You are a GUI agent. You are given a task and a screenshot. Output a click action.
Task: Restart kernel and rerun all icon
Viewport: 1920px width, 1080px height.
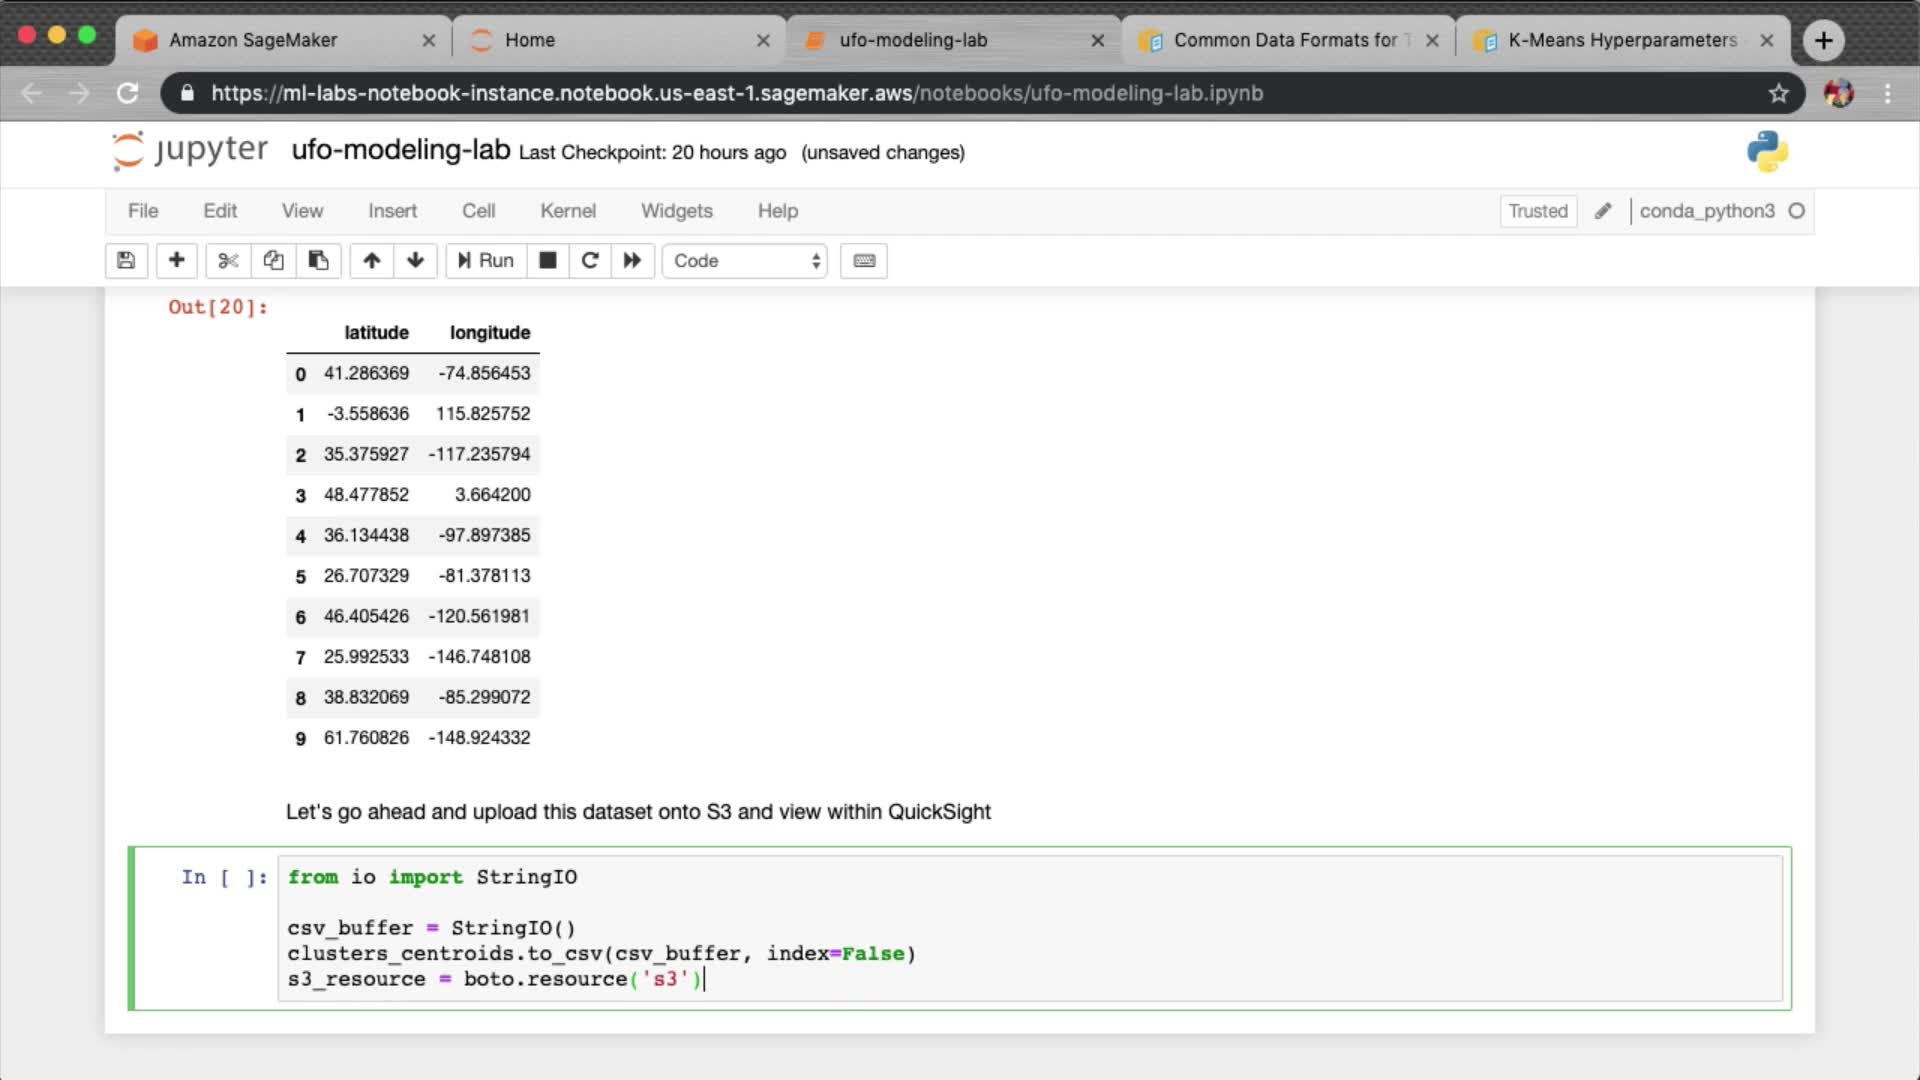pos(632,261)
